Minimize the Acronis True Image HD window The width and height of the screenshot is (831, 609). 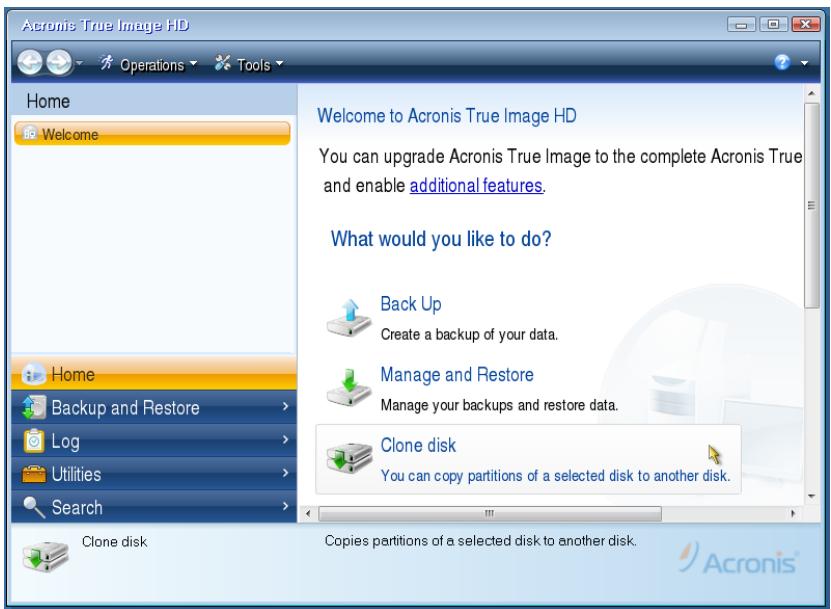[x=741, y=24]
